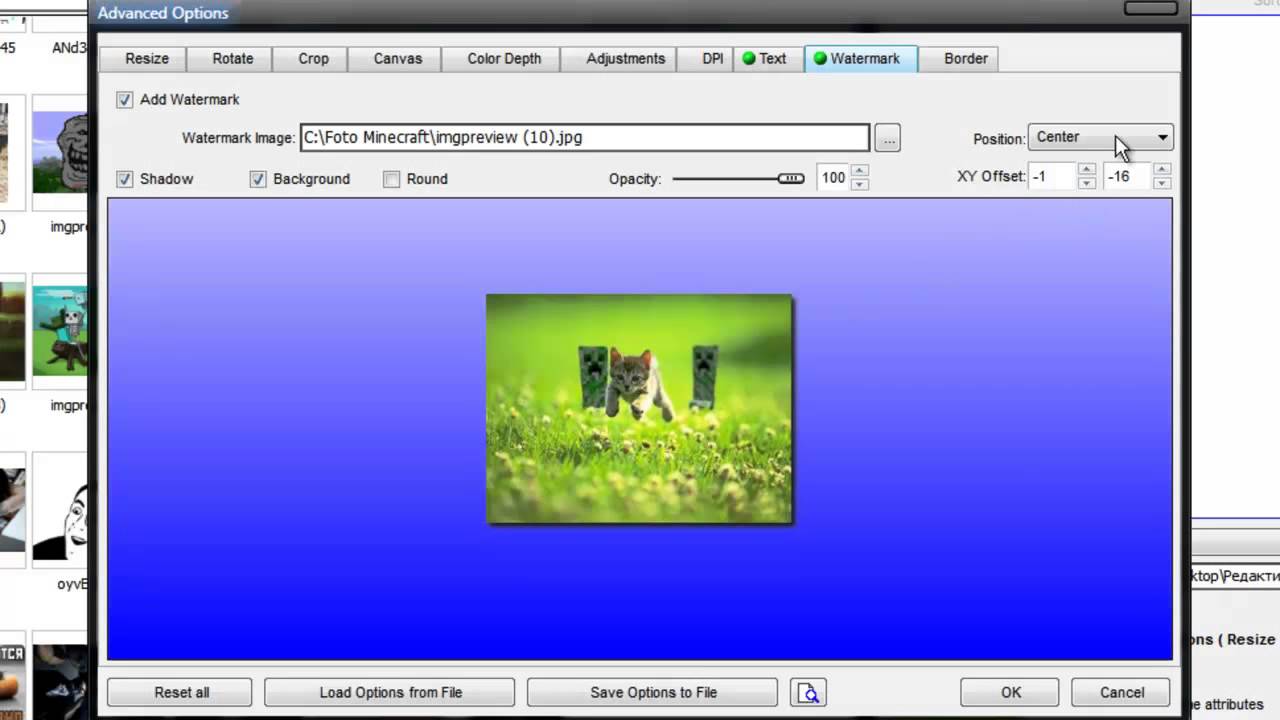Image resolution: width=1280 pixels, height=720 pixels.
Task: Click the Opacity slider handle
Action: [x=791, y=178]
